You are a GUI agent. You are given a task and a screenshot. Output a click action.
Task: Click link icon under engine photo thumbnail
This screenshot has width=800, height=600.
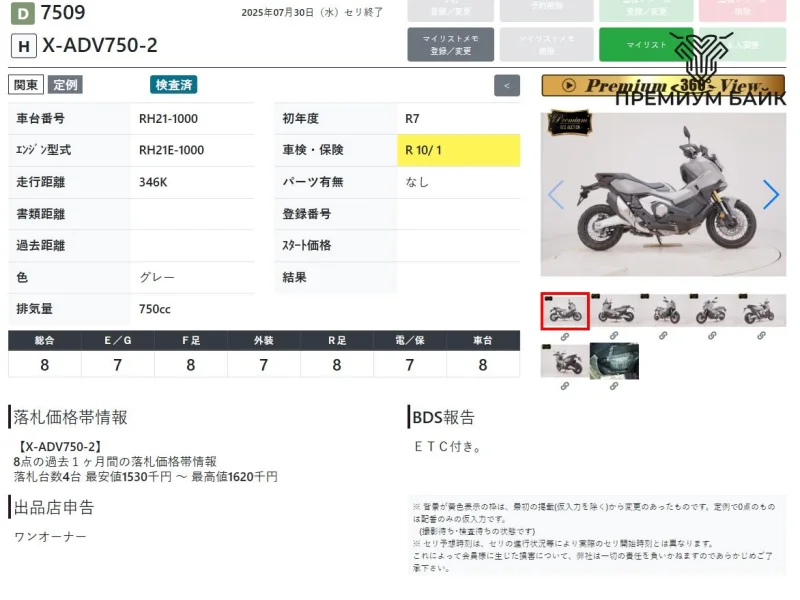click(614, 386)
